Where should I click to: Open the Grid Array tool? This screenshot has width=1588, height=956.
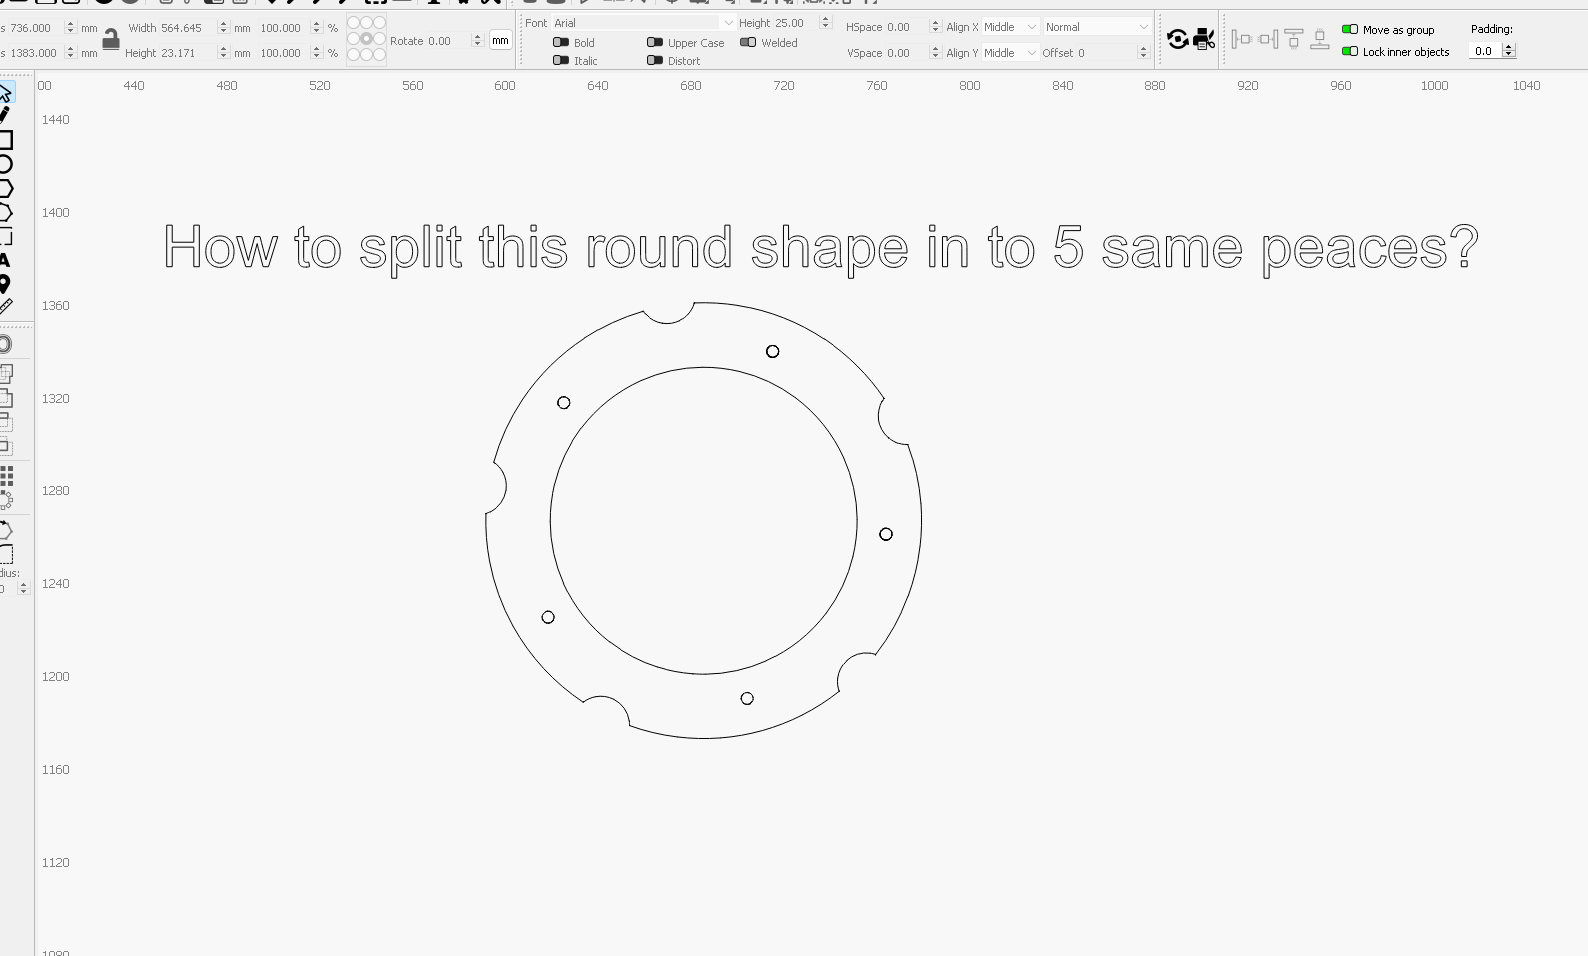[6, 475]
